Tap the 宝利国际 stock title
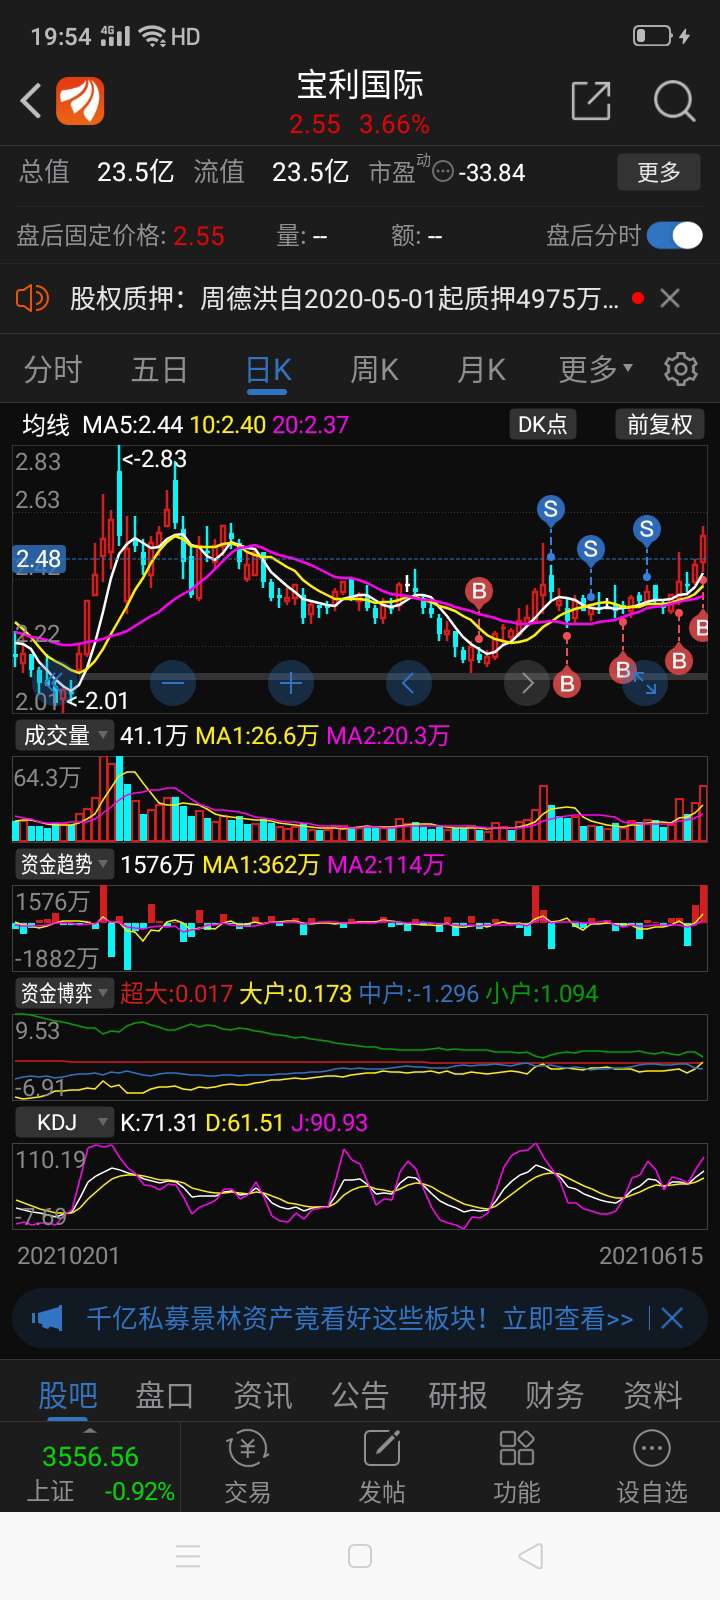The width and height of the screenshot is (720, 1600). (x=360, y=85)
